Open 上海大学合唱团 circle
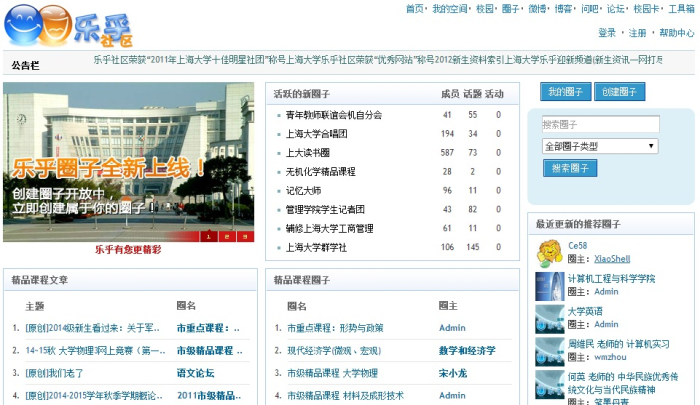The height and width of the screenshot is (405, 700). point(317,134)
